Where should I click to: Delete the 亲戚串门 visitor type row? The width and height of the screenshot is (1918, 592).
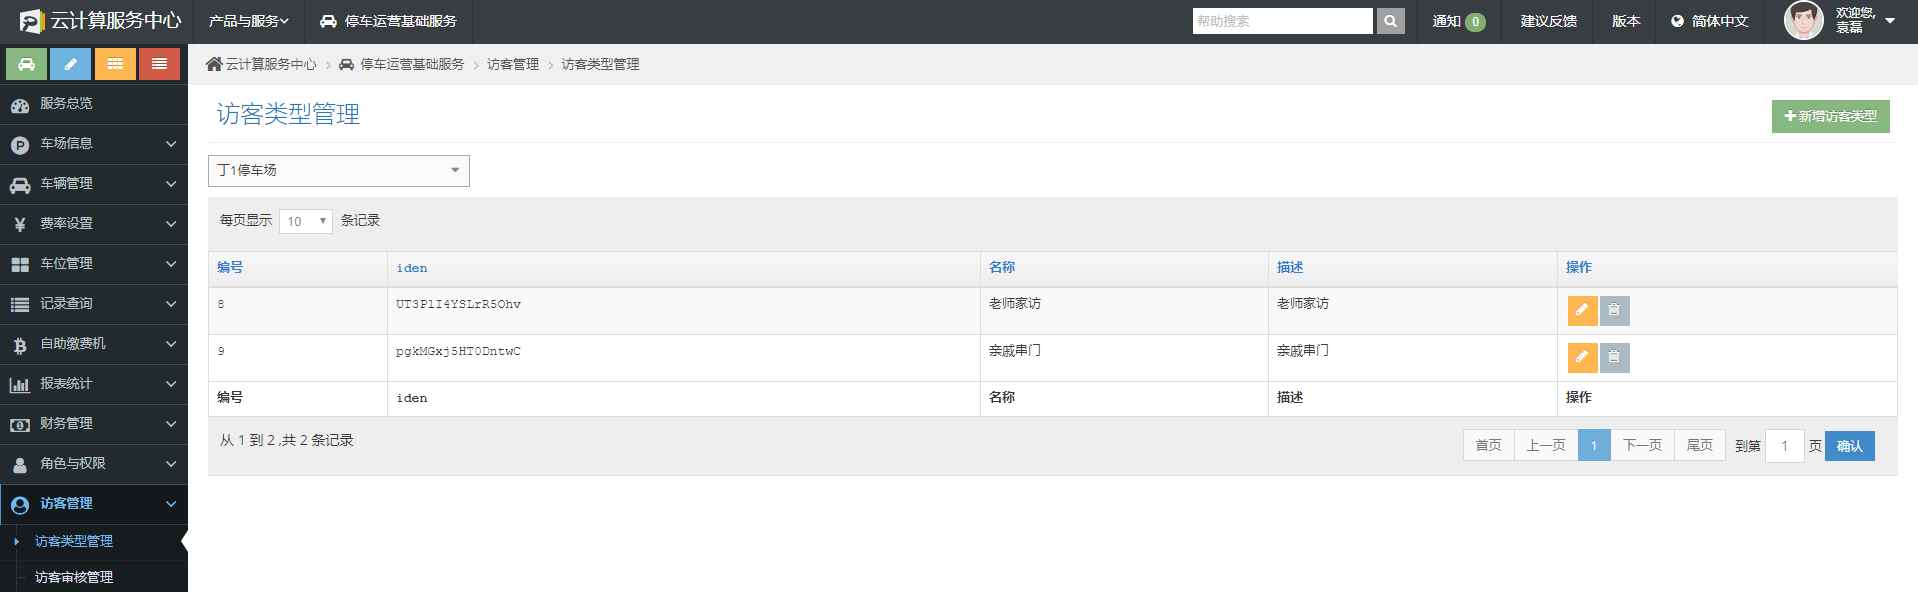(1614, 358)
